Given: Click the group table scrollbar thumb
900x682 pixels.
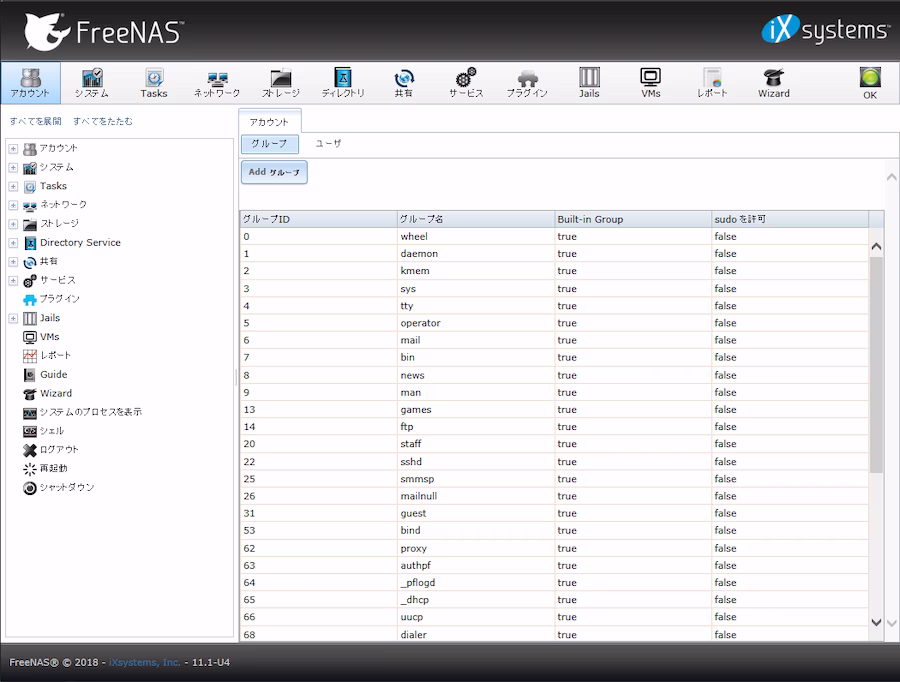Looking at the screenshot, I should coord(876,365).
